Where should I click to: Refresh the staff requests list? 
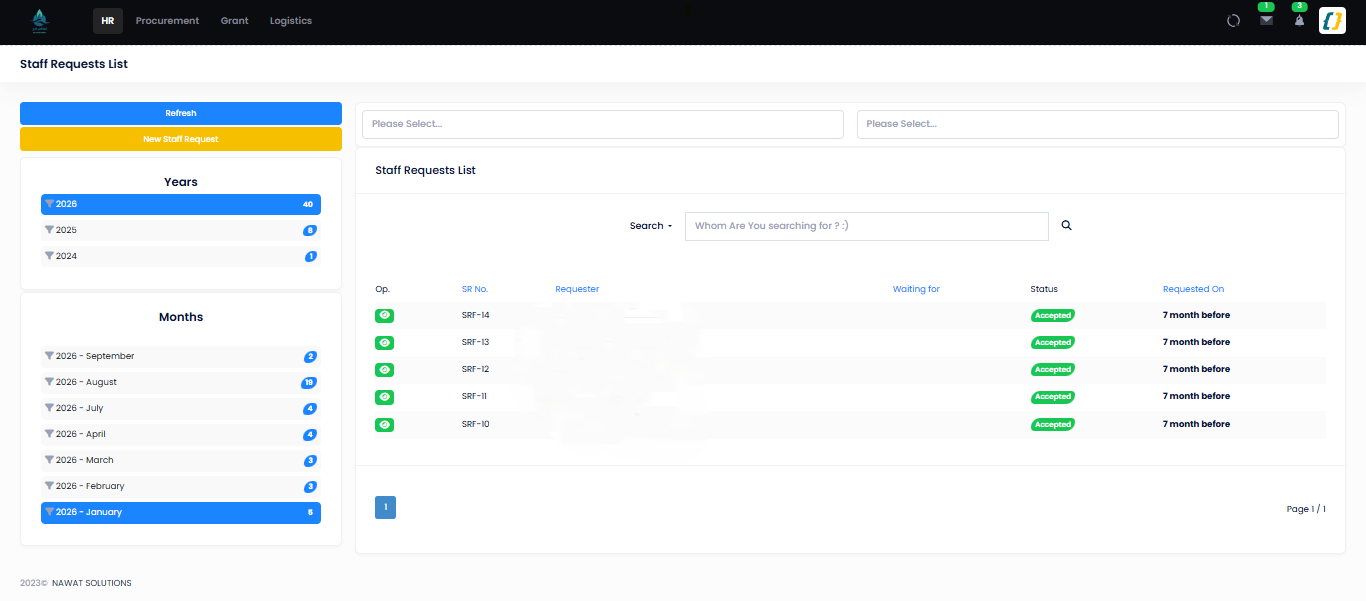coord(181,113)
